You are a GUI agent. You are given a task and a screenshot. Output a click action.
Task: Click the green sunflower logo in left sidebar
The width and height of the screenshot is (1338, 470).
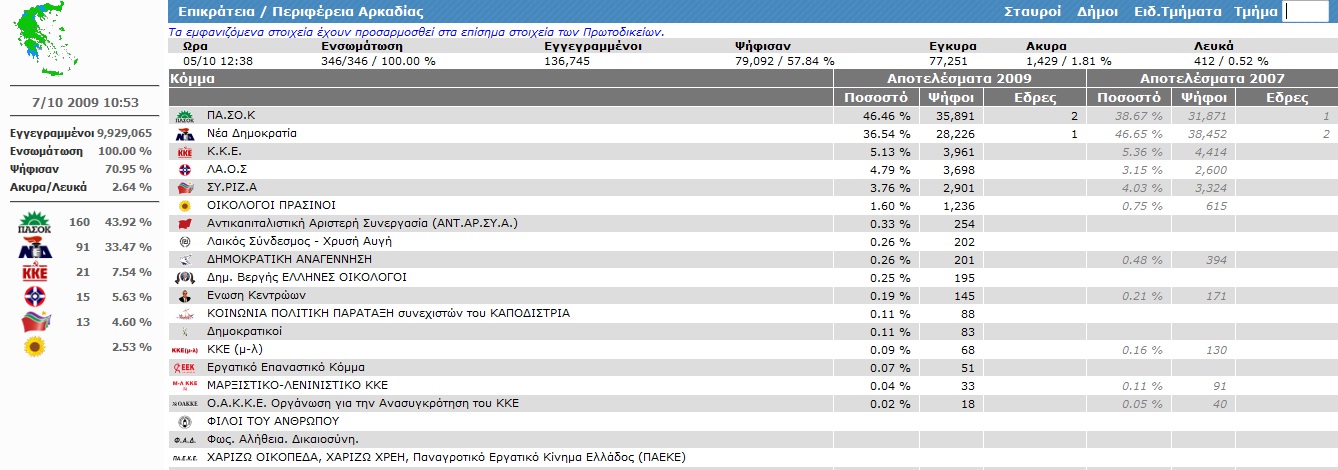[x=35, y=347]
